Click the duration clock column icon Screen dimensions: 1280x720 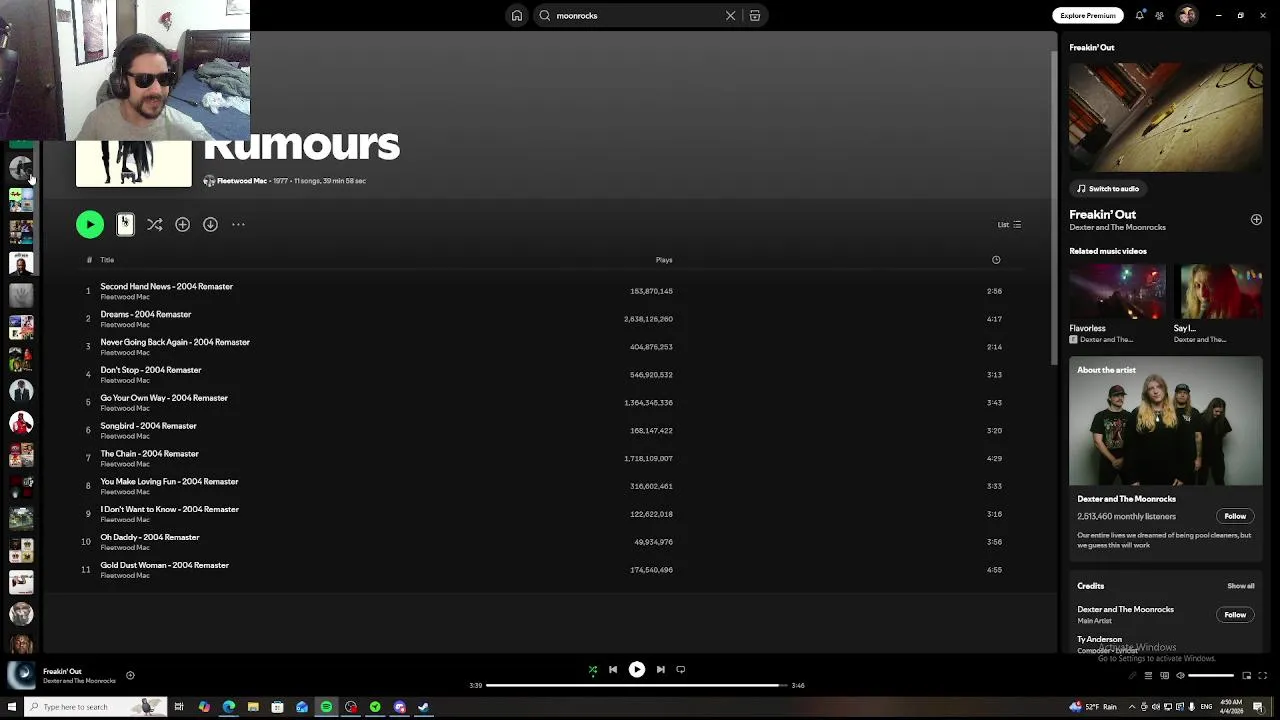[x=996, y=260]
